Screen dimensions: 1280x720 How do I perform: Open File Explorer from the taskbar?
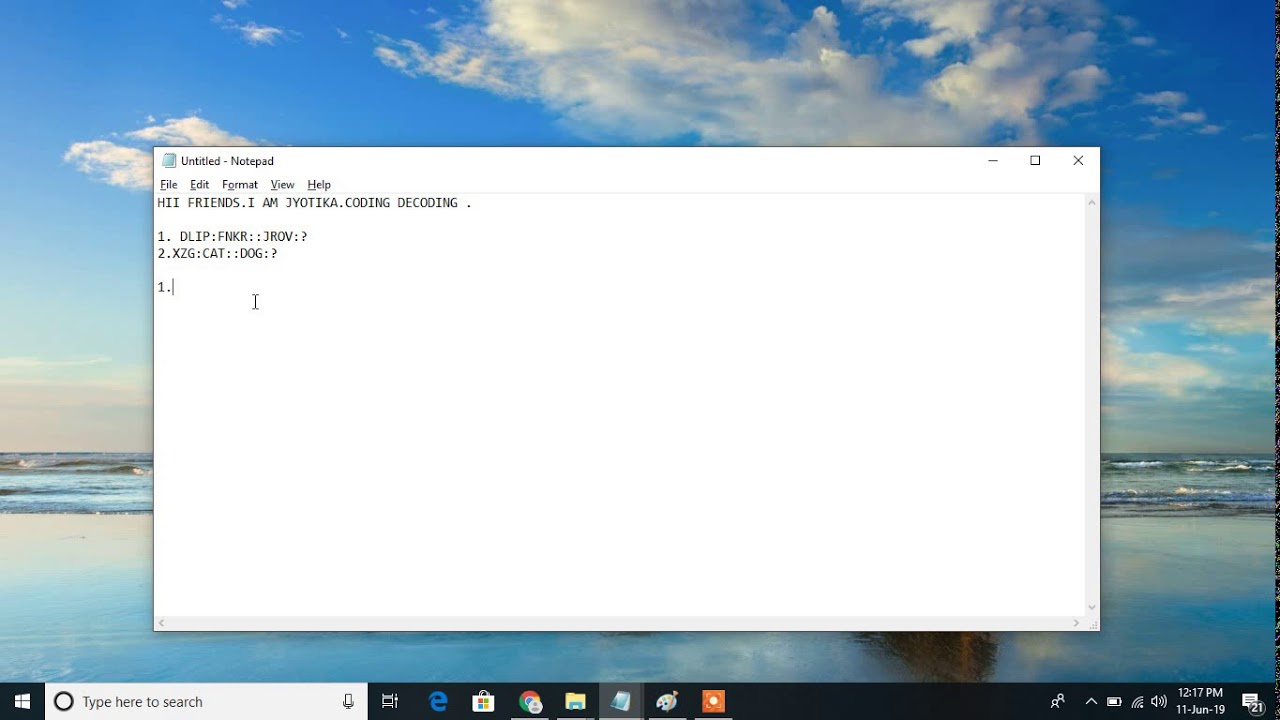(x=575, y=702)
